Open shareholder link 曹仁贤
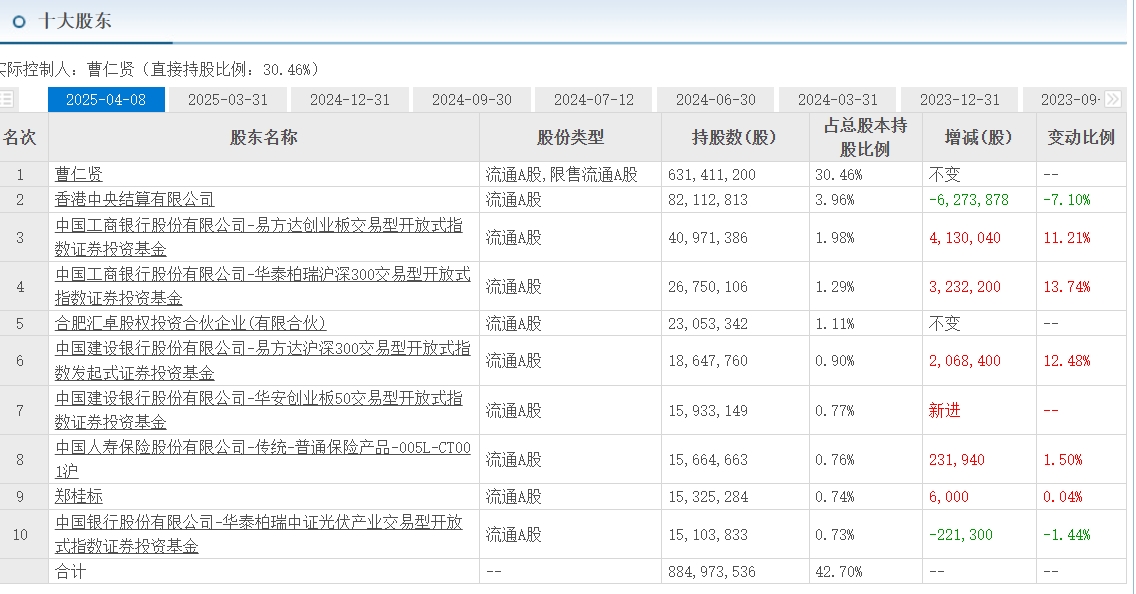This screenshot has height=594, width=1136. [78, 175]
